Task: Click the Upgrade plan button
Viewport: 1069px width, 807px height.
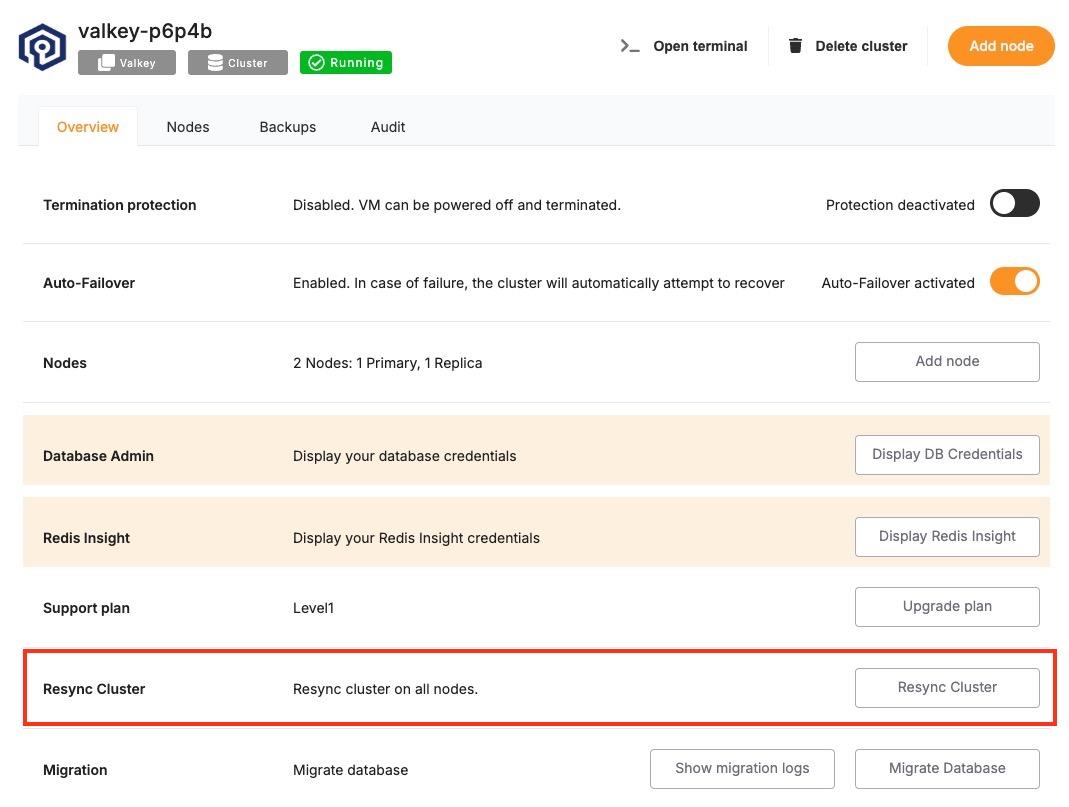Action: pyautogui.click(x=947, y=606)
